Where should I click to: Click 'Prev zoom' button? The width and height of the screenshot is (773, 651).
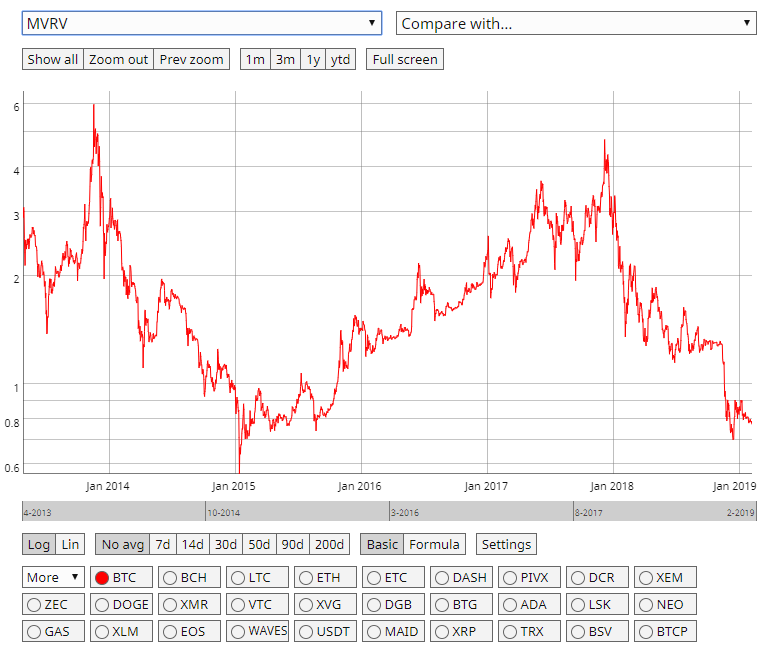pyautogui.click(x=191, y=59)
